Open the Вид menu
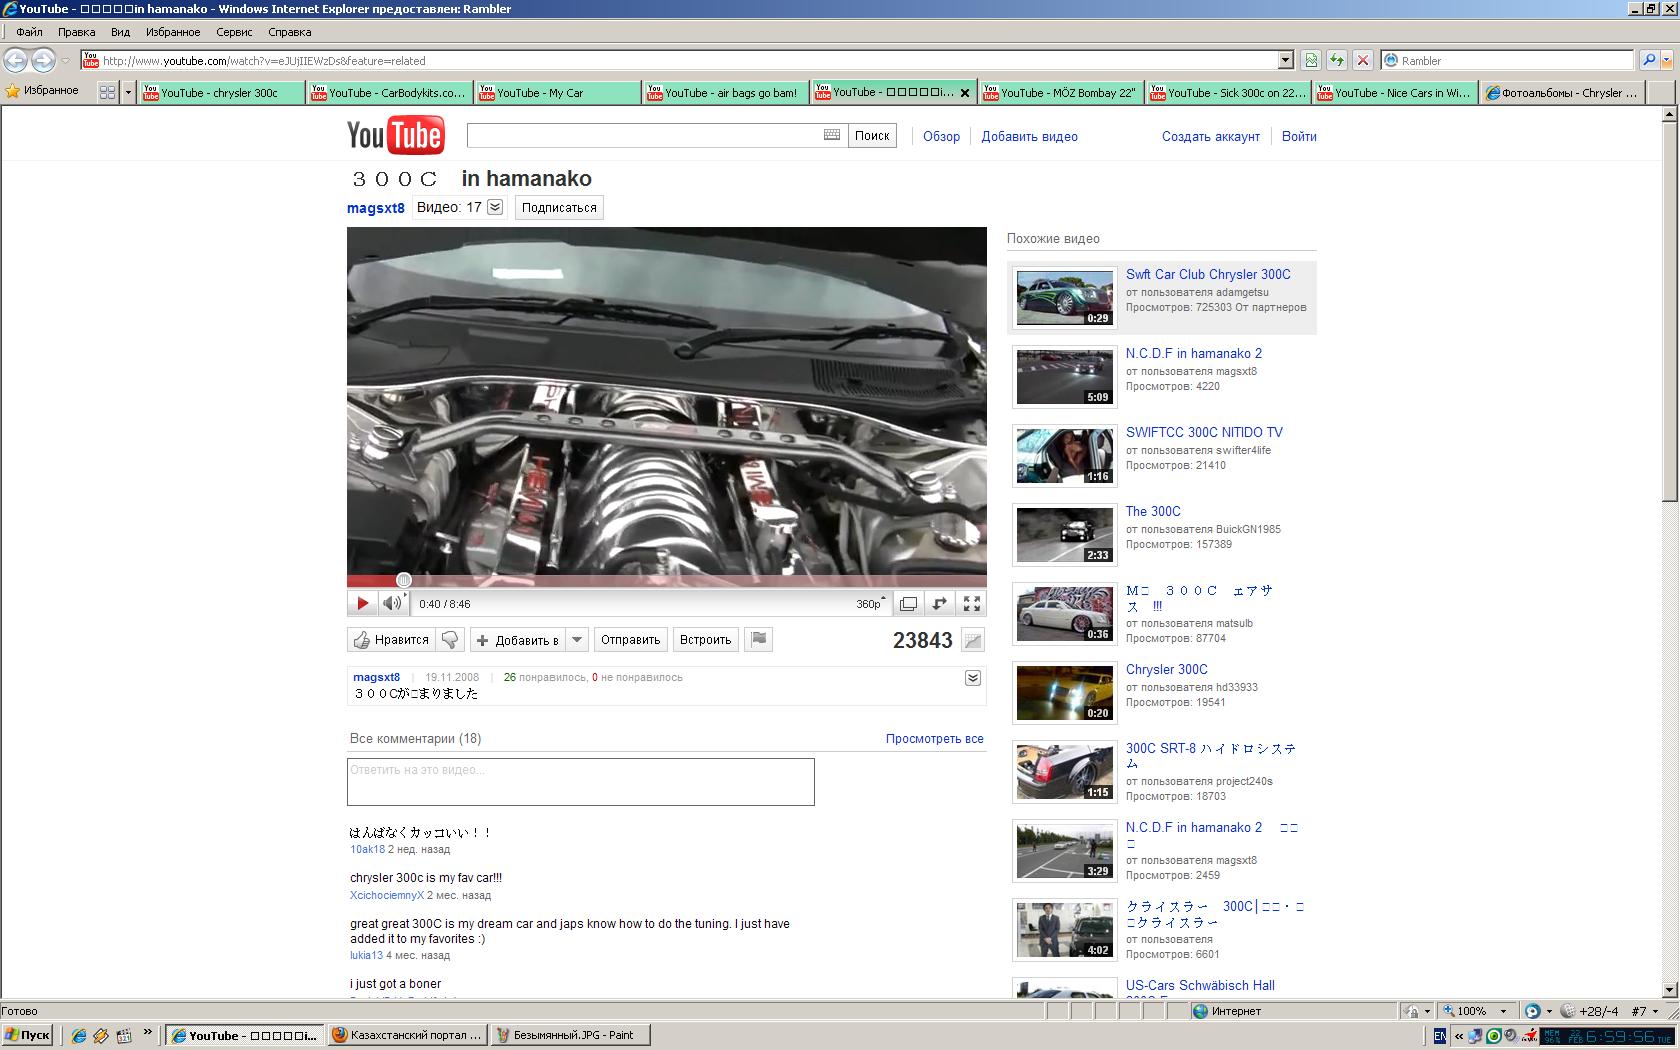The width and height of the screenshot is (1680, 1050). point(120,32)
